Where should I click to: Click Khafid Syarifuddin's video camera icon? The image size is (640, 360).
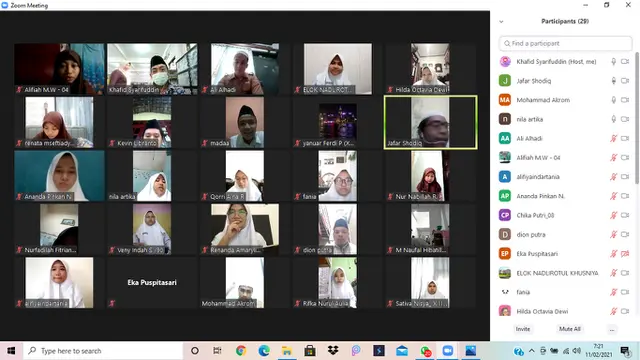point(625,62)
